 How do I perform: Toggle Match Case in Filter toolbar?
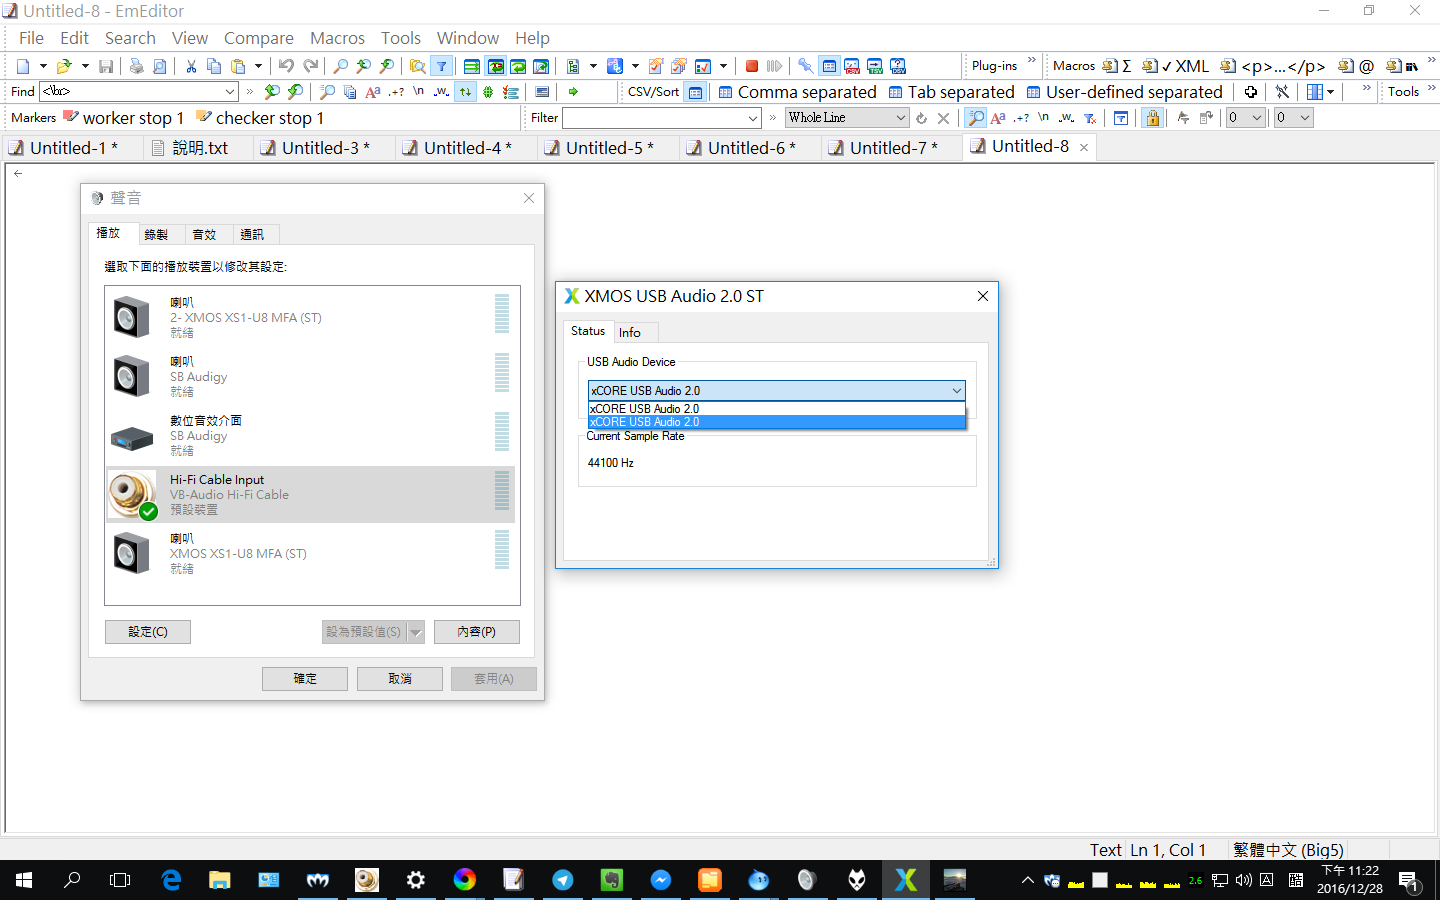point(998,118)
